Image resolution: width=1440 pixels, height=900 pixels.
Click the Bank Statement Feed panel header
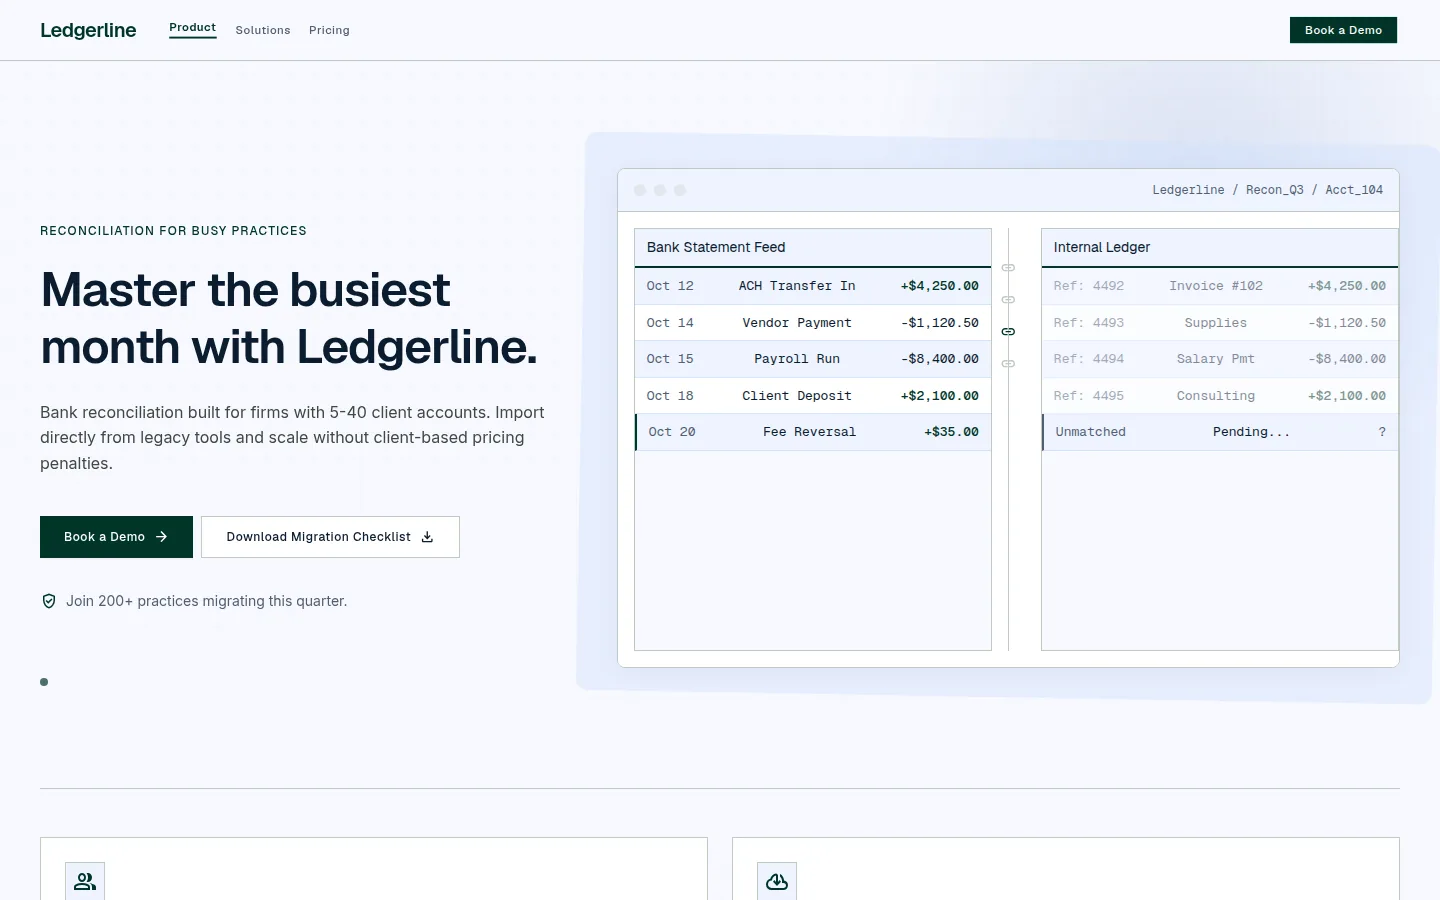(813, 248)
